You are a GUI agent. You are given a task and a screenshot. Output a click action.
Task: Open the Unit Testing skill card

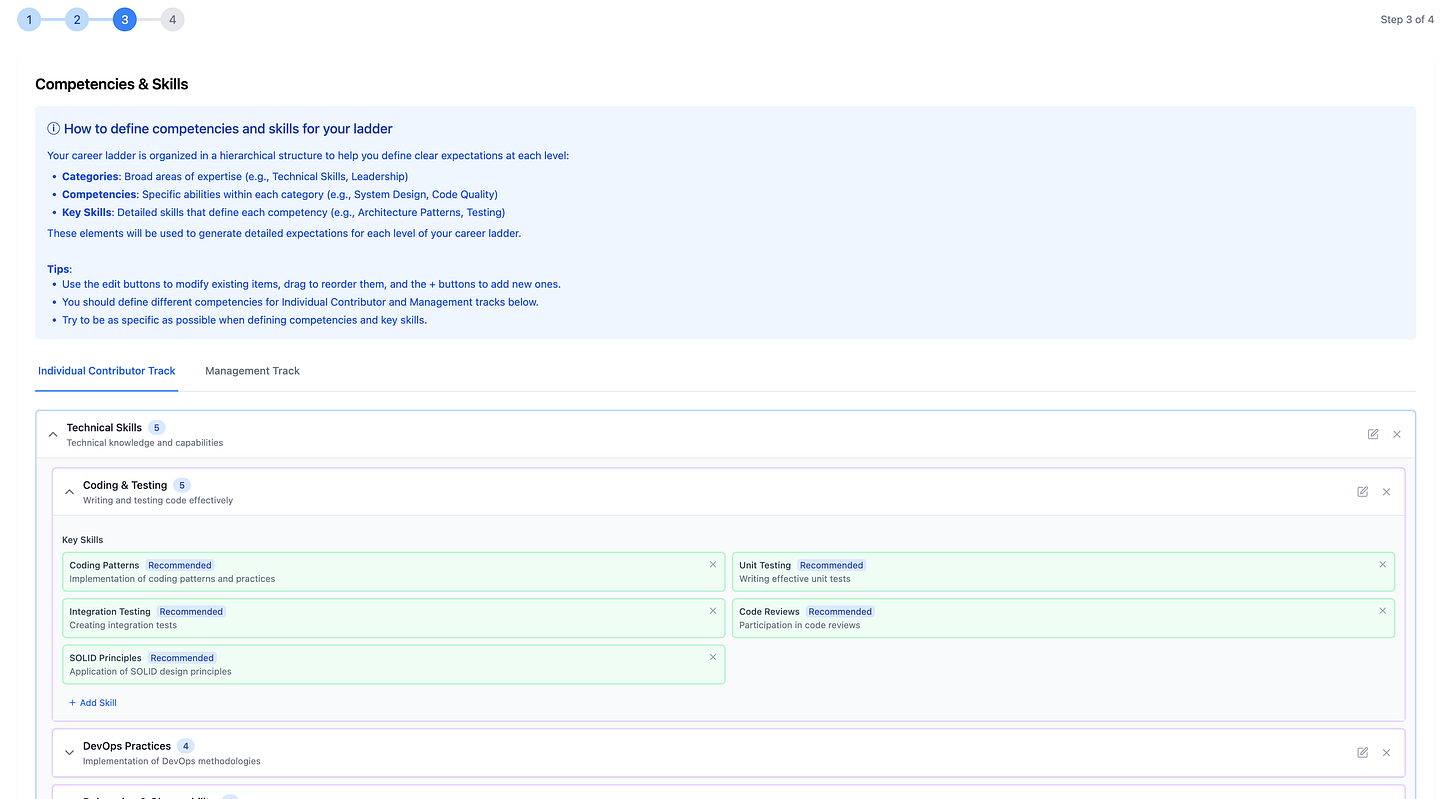(x=1063, y=572)
